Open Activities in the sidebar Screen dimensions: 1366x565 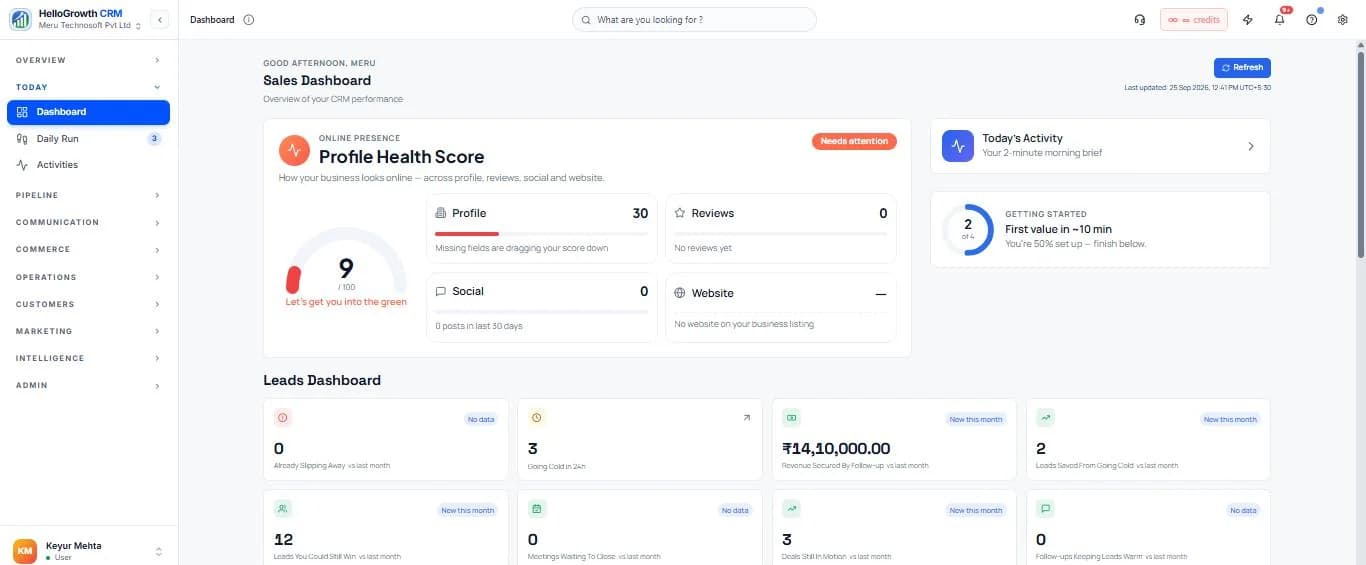pyautogui.click(x=88, y=165)
